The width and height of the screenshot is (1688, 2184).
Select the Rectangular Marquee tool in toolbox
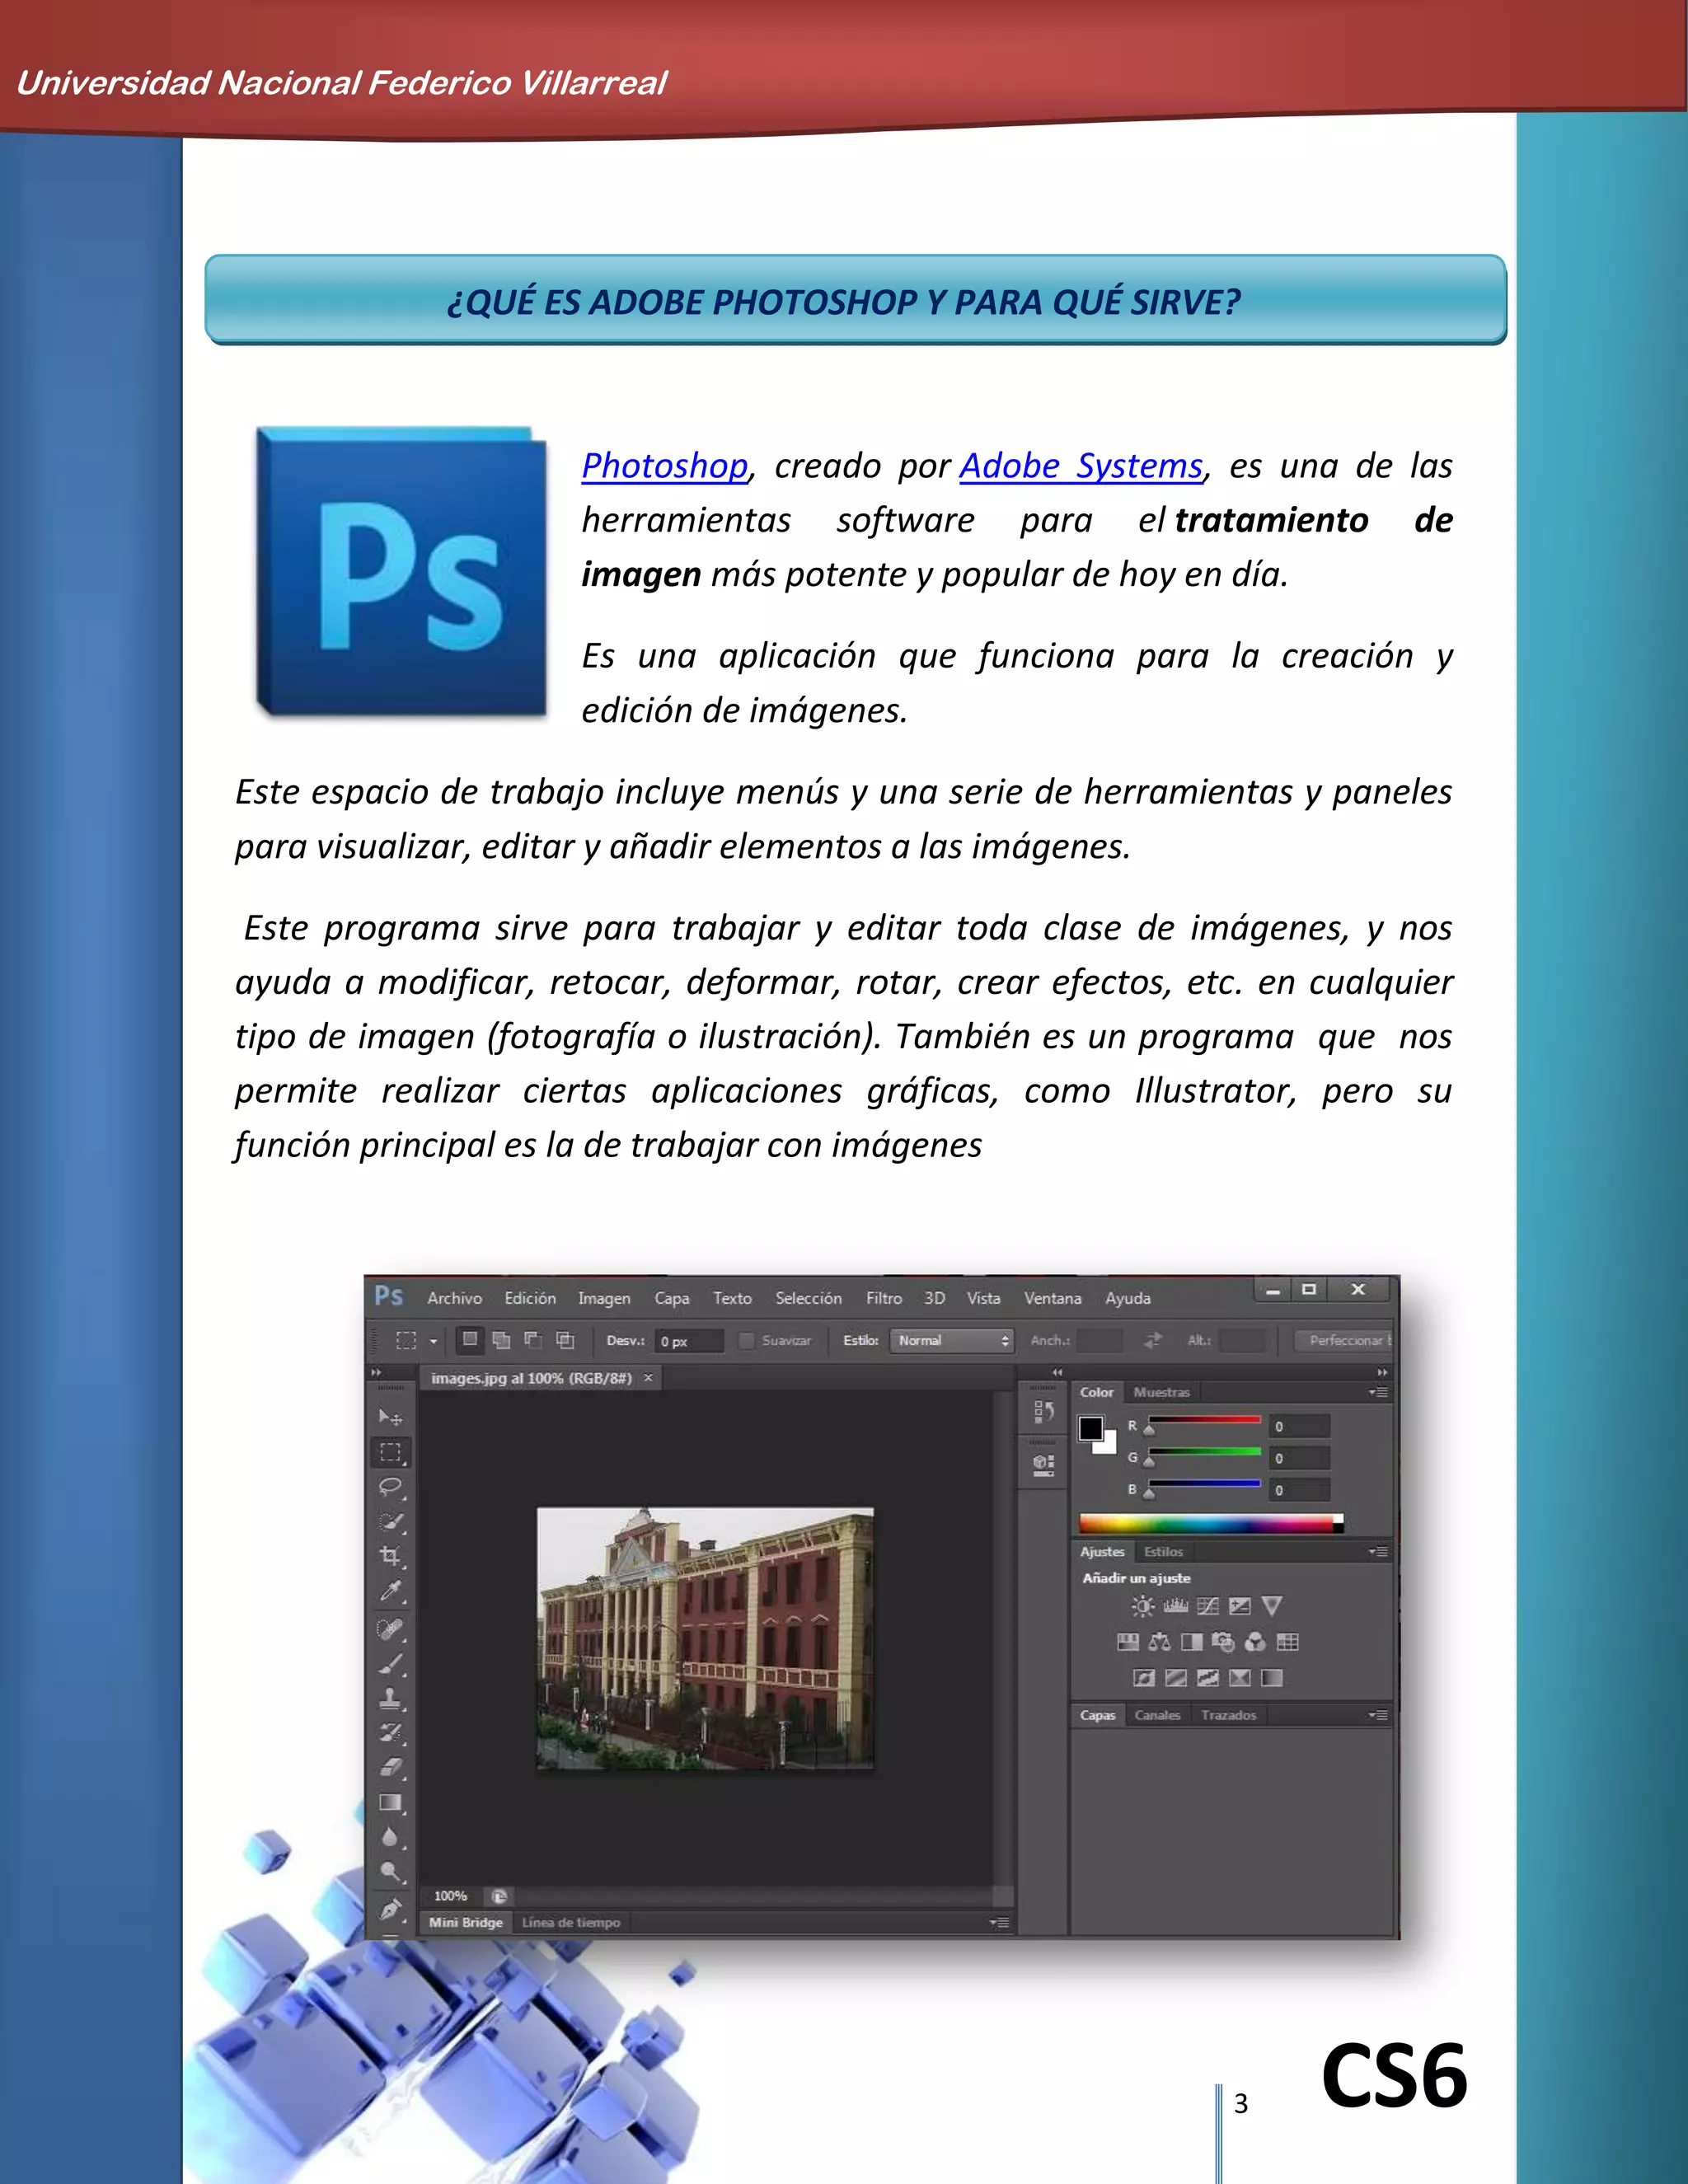390,1451
